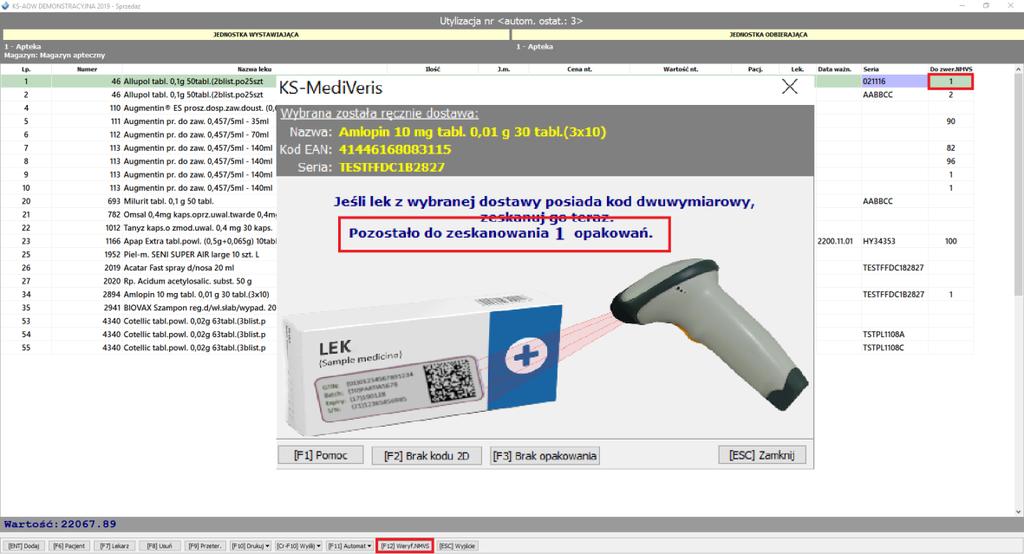The width and height of the screenshot is (1024, 554).
Task: Choose the F7 Lekarz button
Action: (114, 546)
